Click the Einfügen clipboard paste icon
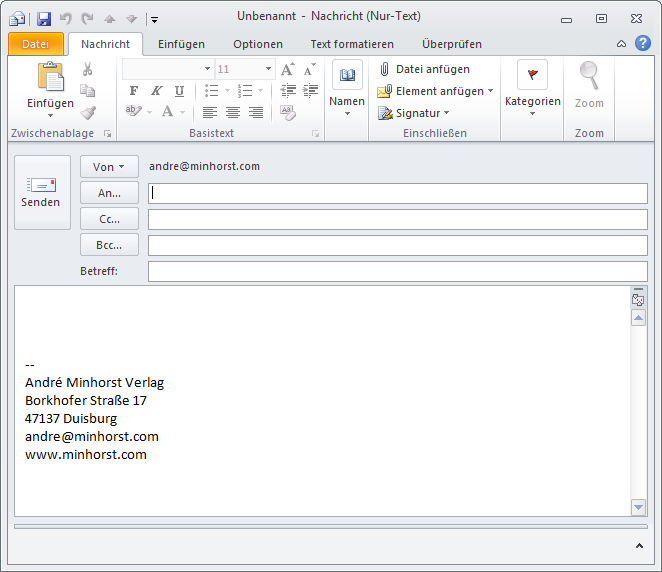662x572 pixels. tap(51, 77)
